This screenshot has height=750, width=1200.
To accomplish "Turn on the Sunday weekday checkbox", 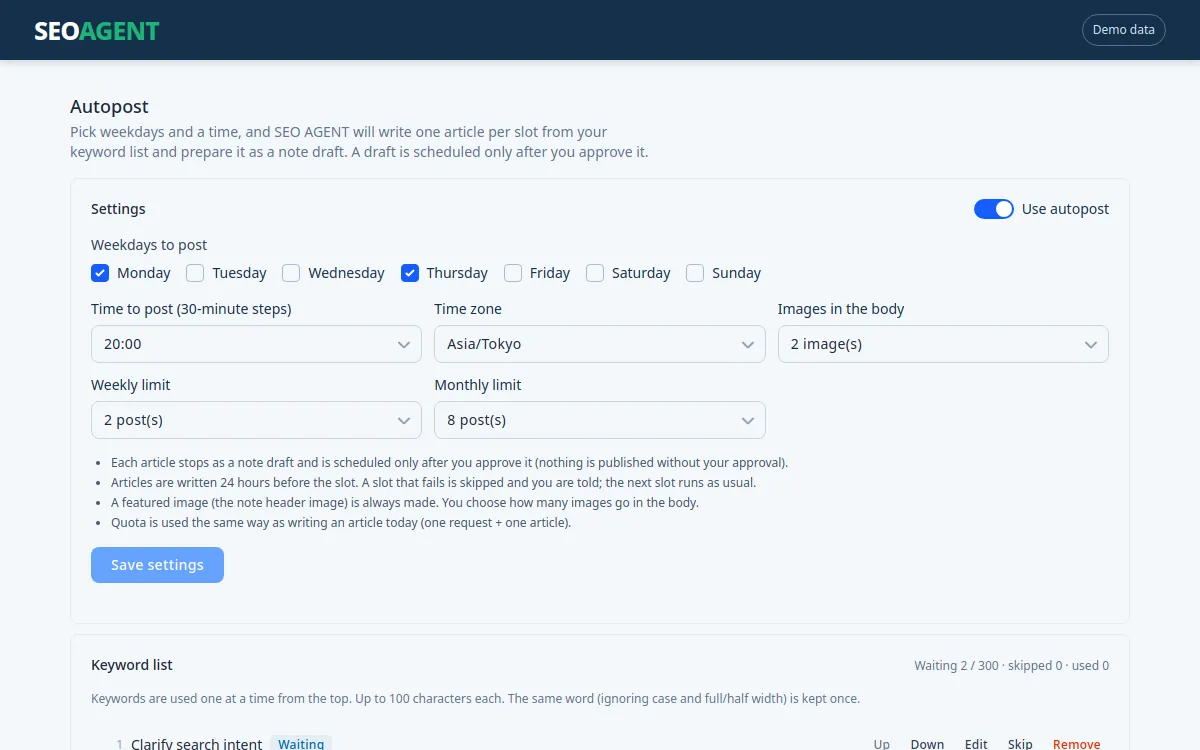I will 695,273.
